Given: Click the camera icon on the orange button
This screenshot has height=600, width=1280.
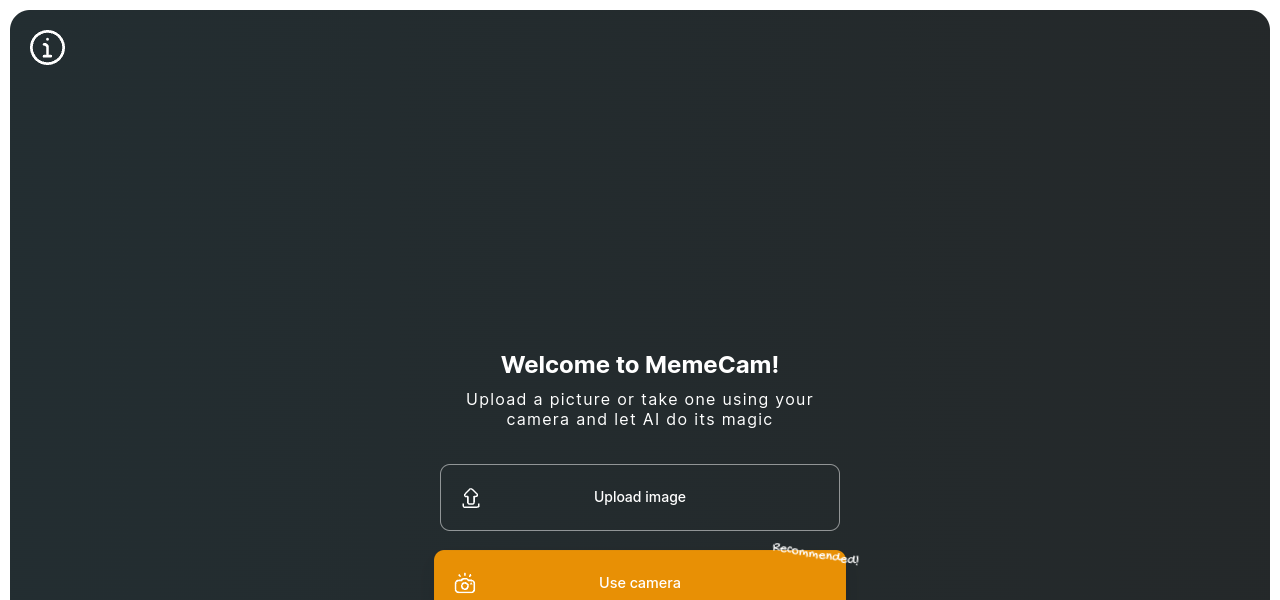Looking at the screenshot, I should tap(465, 583).
